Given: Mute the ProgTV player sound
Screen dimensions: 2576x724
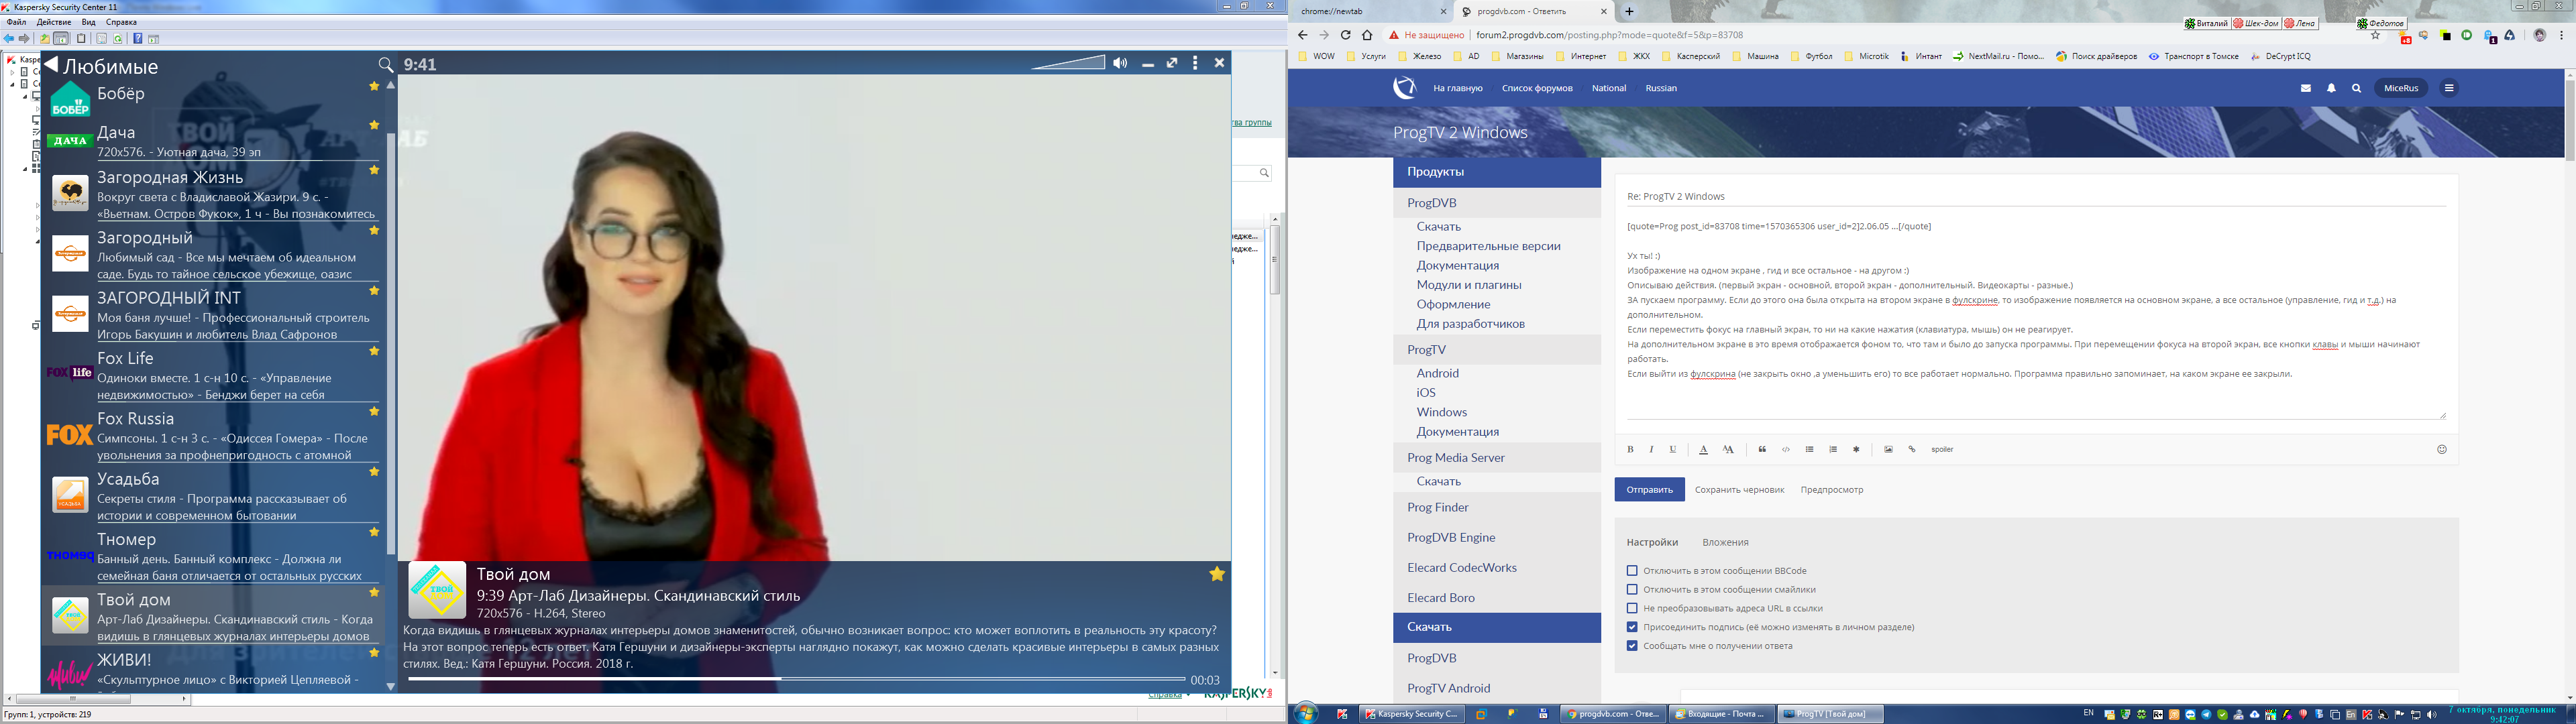Looking at the screenshot, I should 1120,63.
